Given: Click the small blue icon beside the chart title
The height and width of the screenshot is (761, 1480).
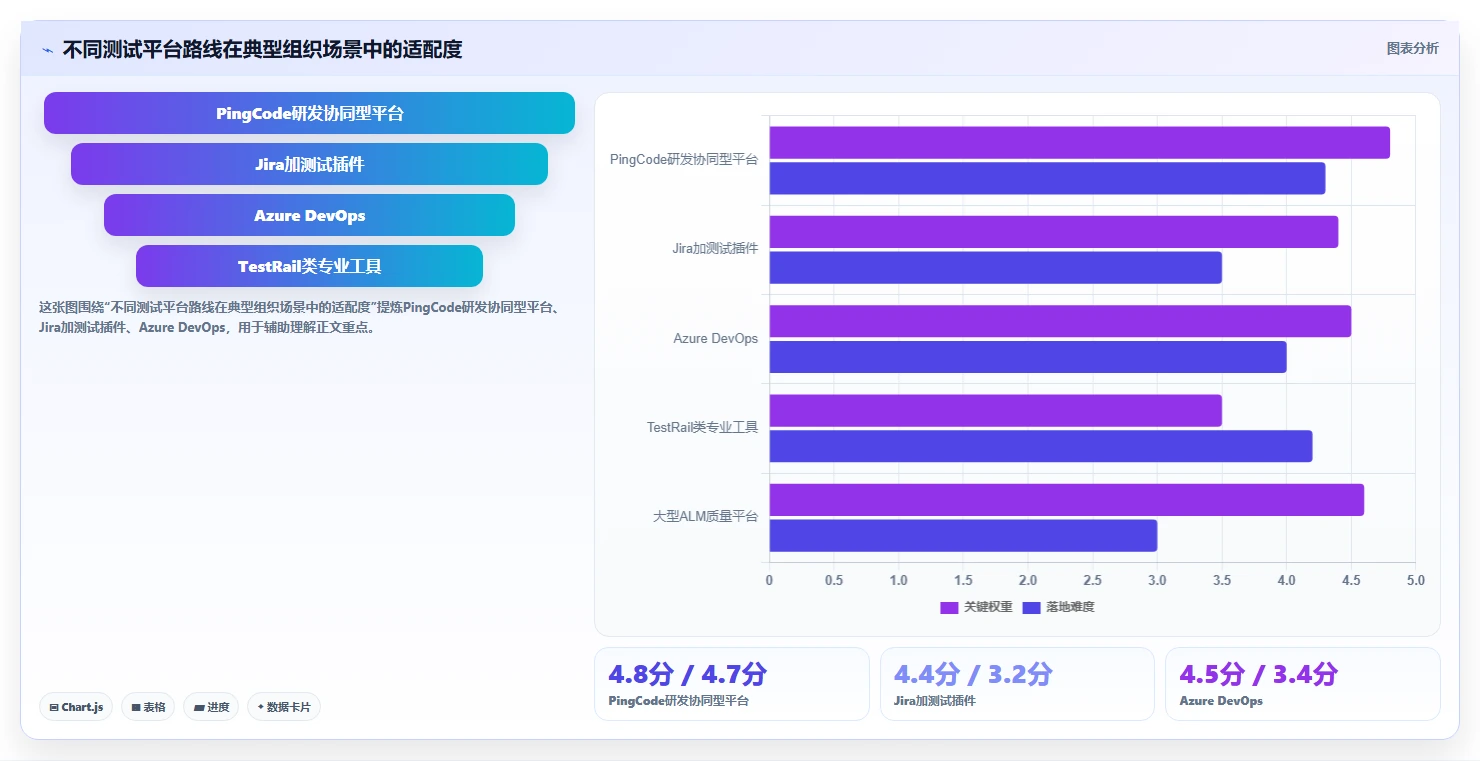Looking at the screenshot, I should pyautogui.click(x=47, y=50).
